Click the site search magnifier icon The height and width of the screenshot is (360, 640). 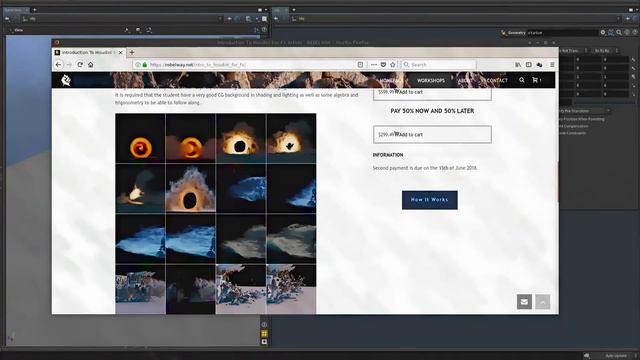click(x=522, y=80)
